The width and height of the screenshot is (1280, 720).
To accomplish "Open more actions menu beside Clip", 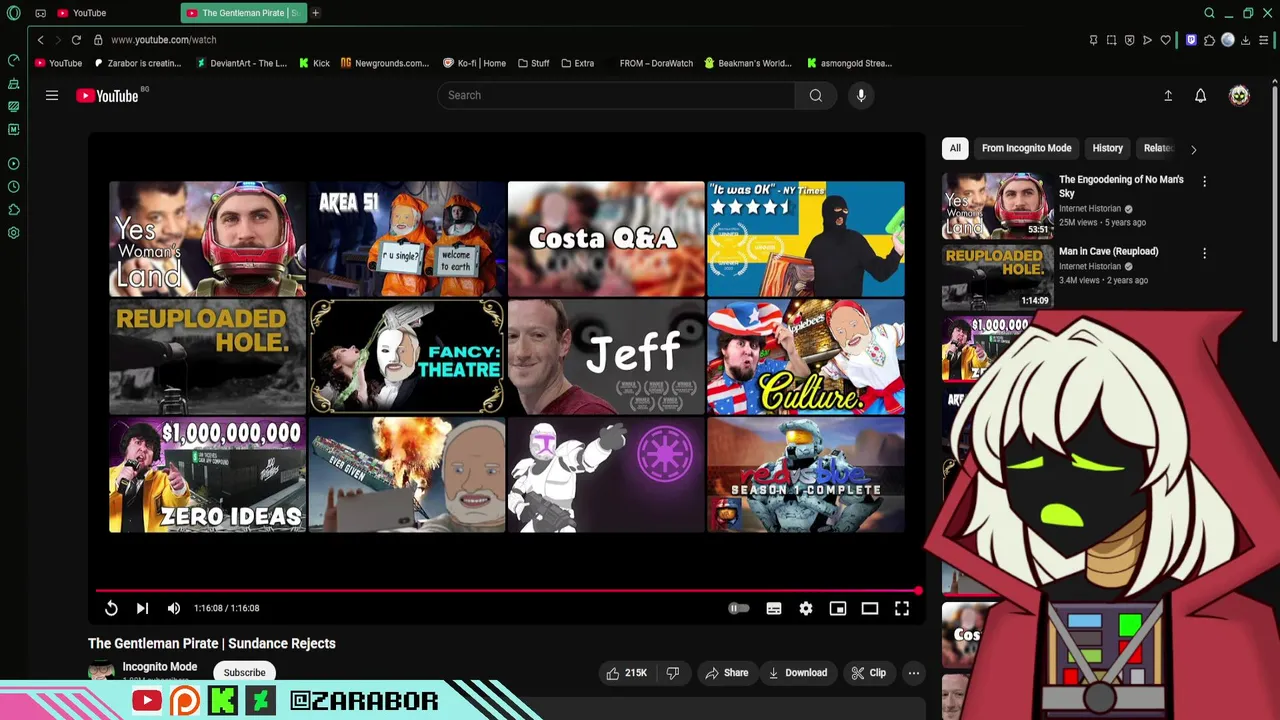I will [x=913, y=673].
